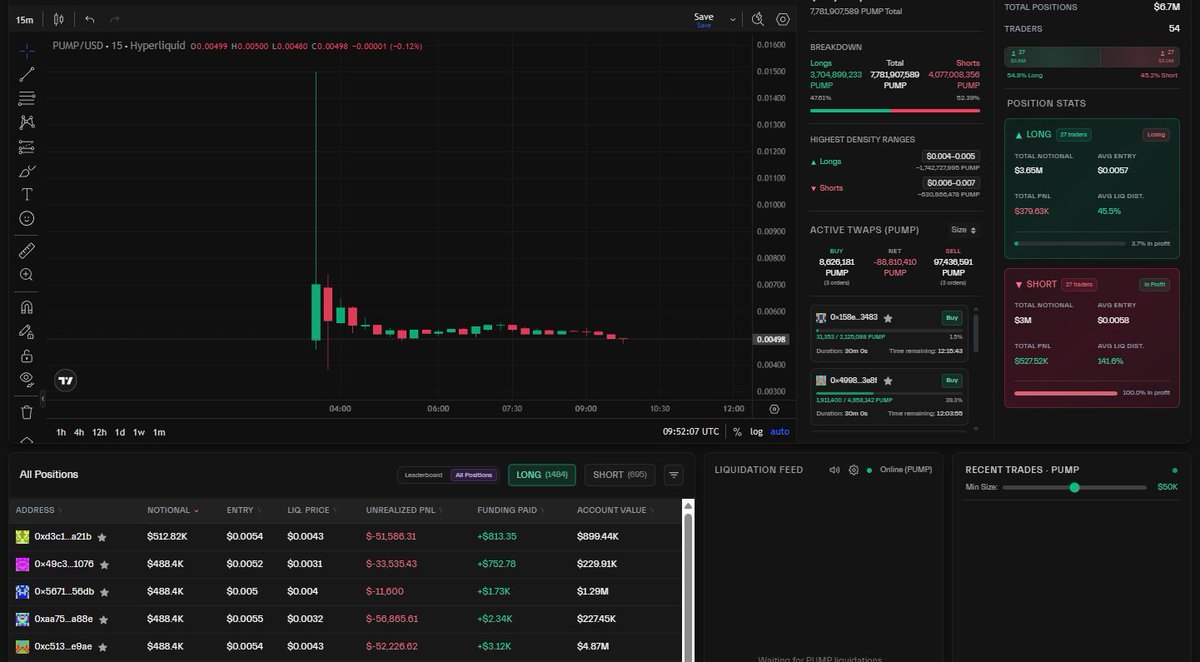Select the trend line drawing tool

point(27,73)
